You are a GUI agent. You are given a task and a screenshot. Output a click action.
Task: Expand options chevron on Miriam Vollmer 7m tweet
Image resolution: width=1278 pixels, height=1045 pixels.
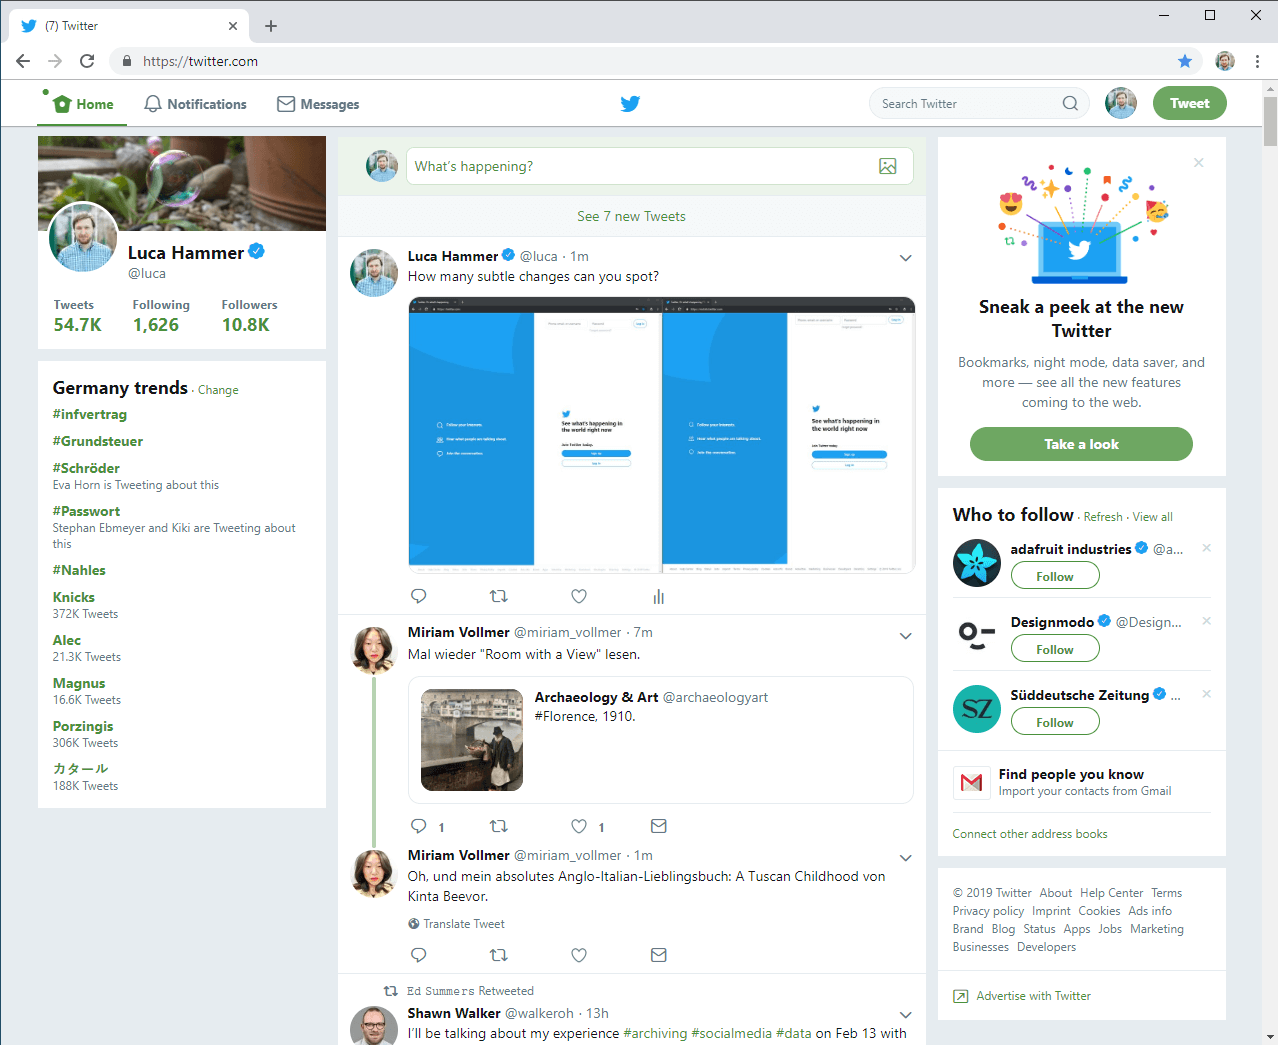point(905,636)
